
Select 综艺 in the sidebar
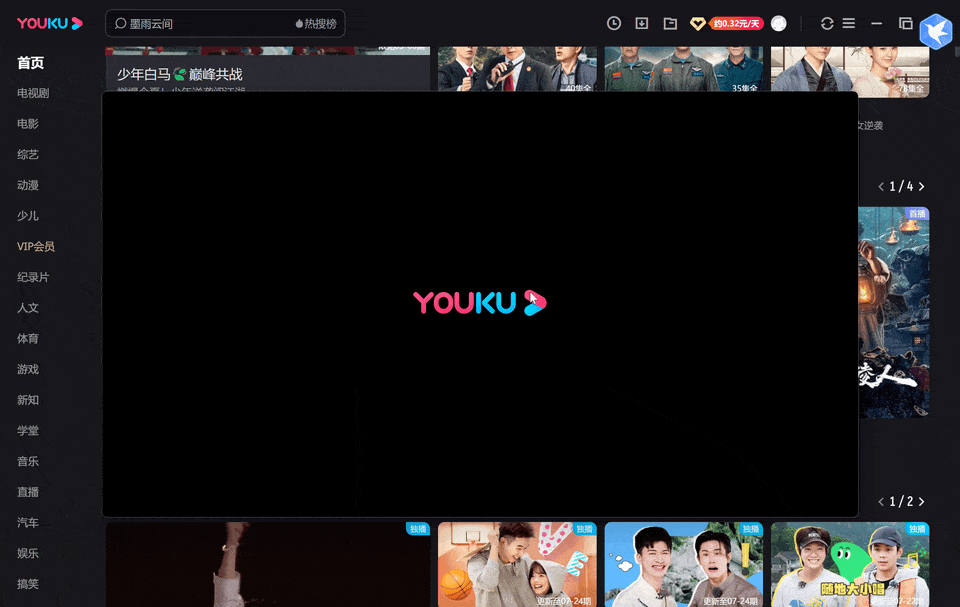click(28, 154)
